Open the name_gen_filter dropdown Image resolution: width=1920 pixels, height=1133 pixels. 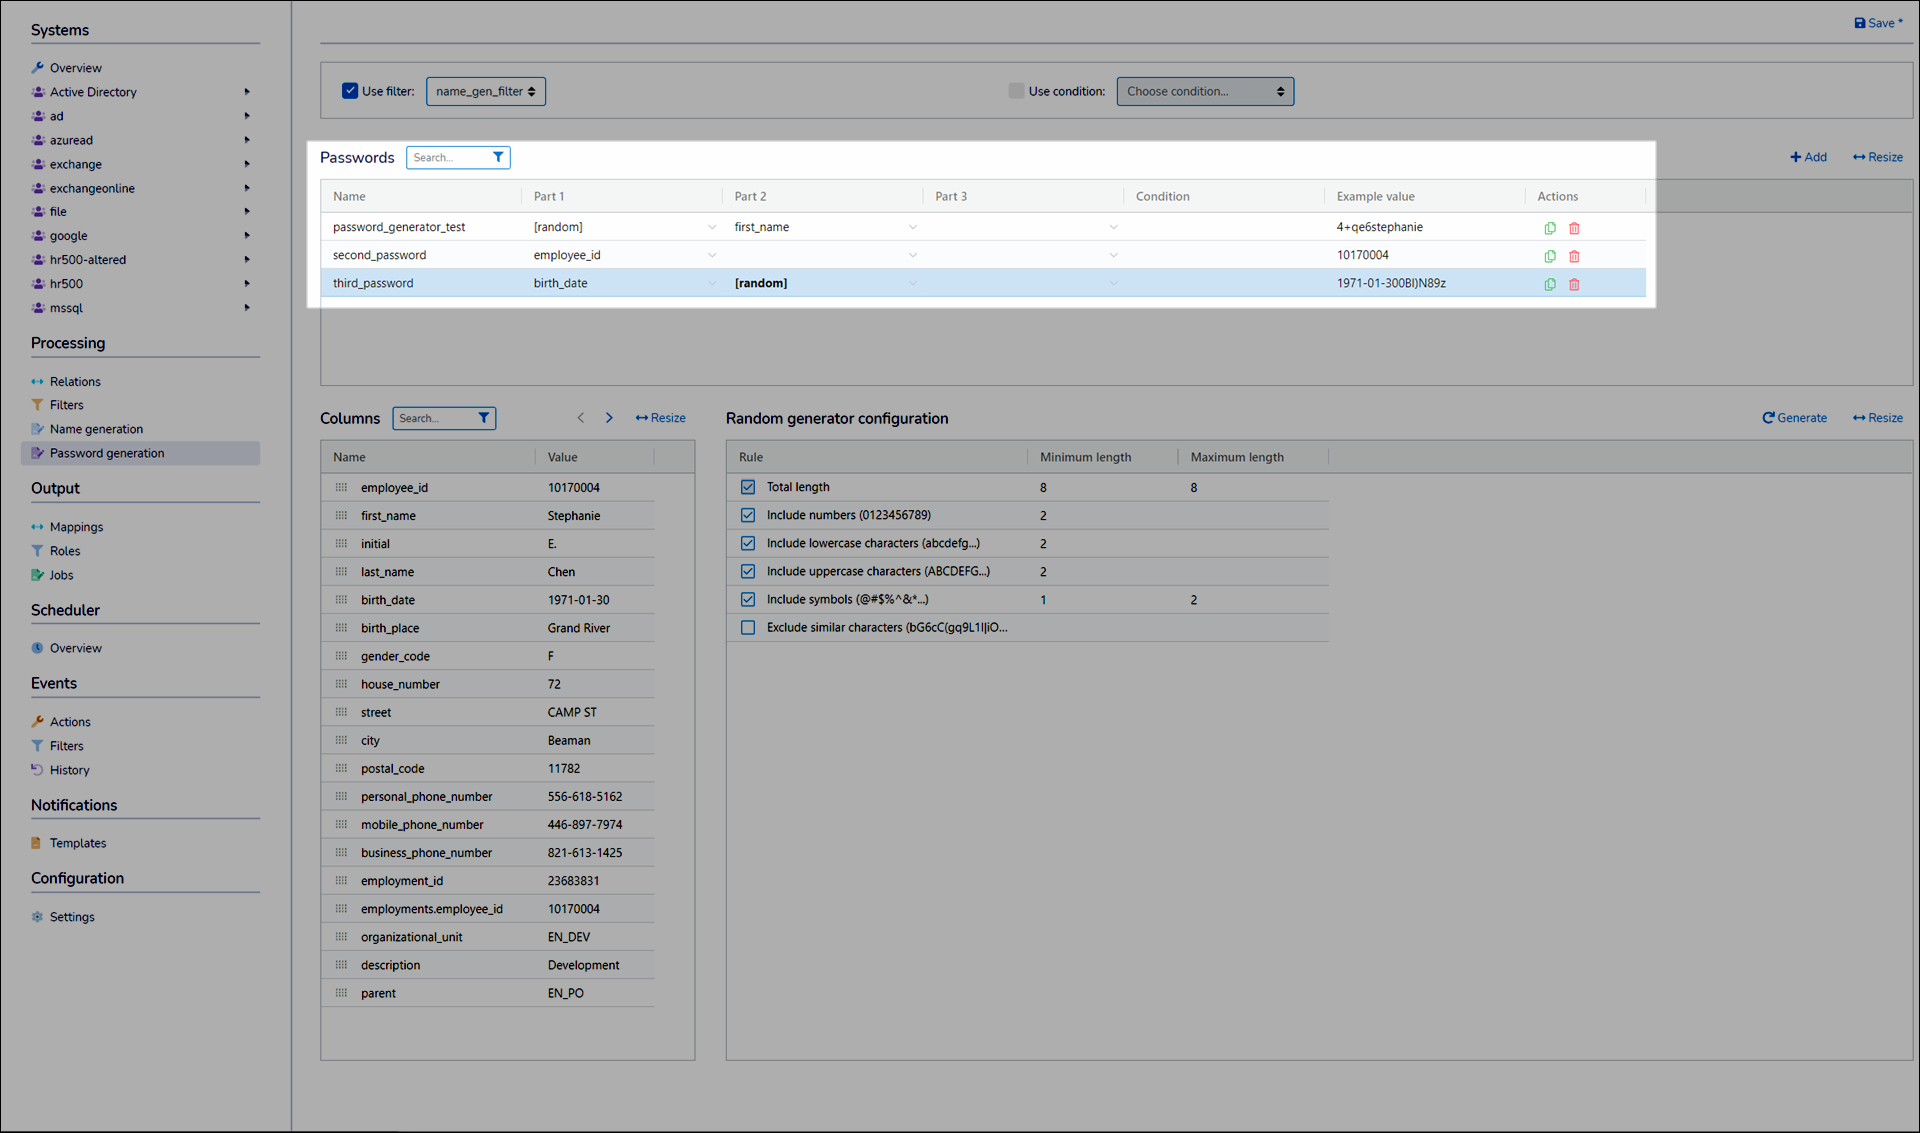485,91
